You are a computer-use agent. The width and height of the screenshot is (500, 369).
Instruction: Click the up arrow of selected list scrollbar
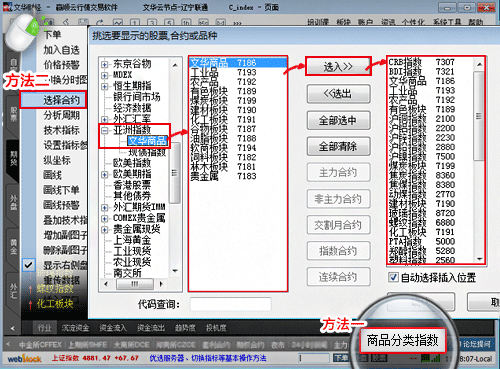tap(479, 64)
